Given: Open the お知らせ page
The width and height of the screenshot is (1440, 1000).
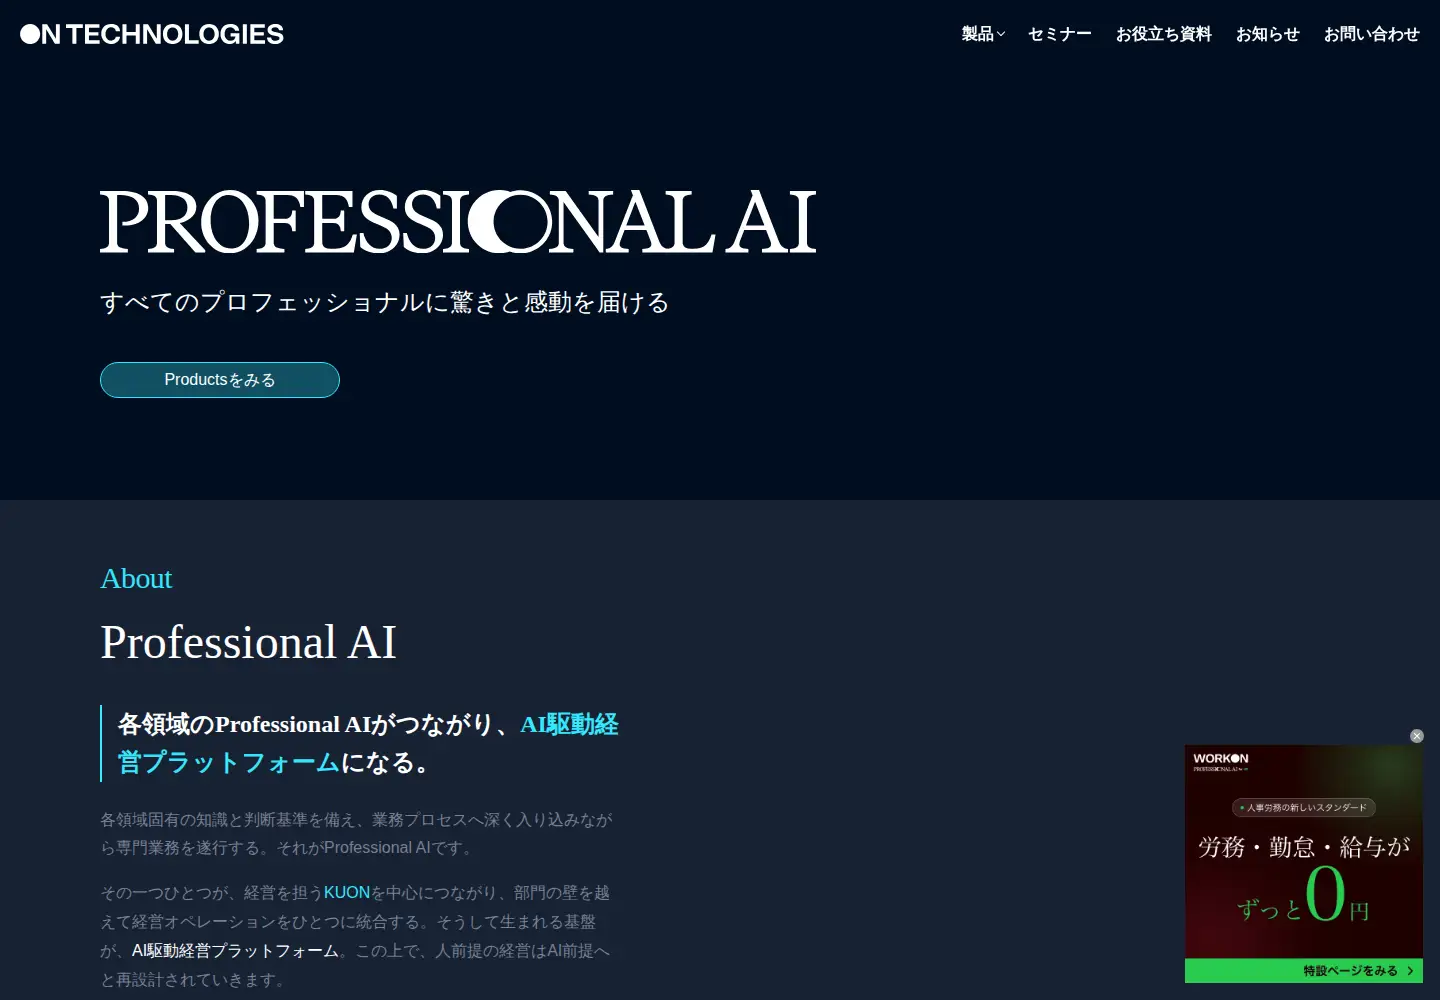Looking at the screenshot, I should [1267, 34].
